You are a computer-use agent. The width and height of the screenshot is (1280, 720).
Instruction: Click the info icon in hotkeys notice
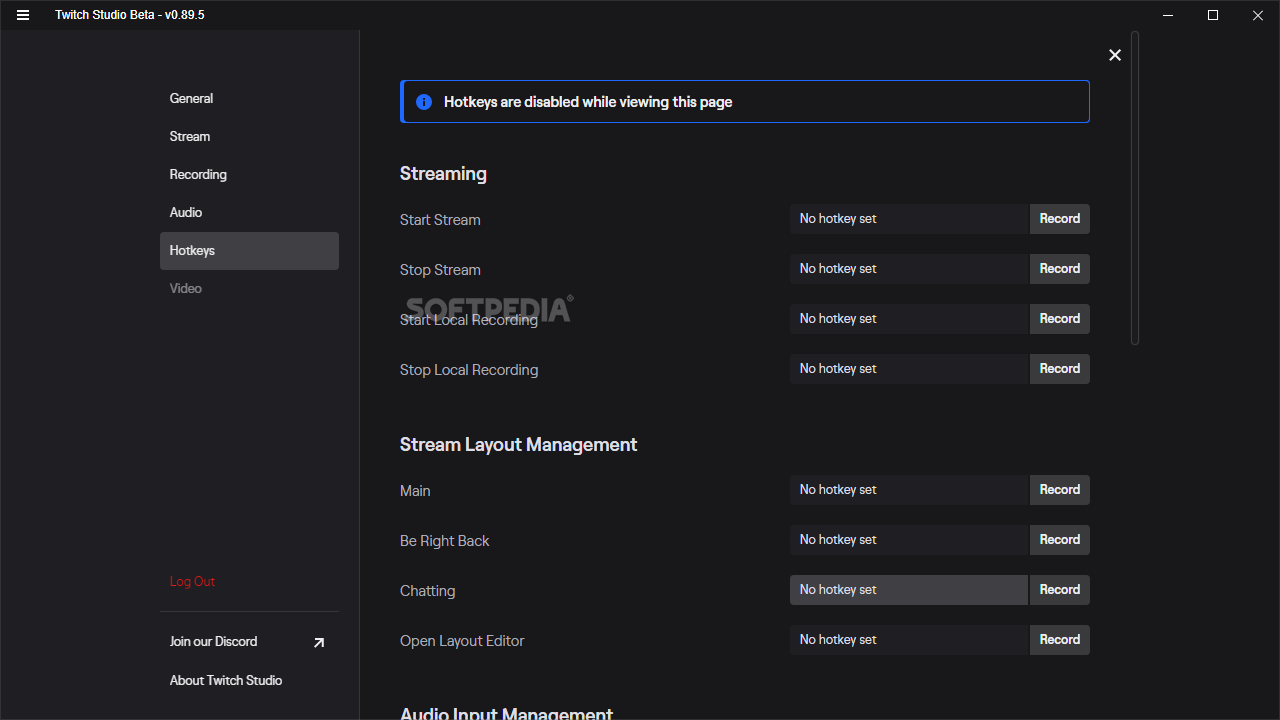click(x=424, y=102)
